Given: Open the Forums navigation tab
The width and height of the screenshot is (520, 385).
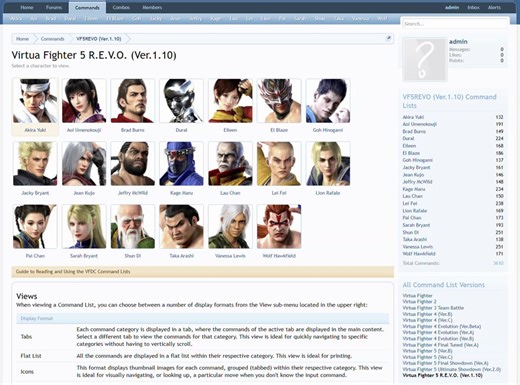Looking at the screenshot, I should [x=54, y=7].
